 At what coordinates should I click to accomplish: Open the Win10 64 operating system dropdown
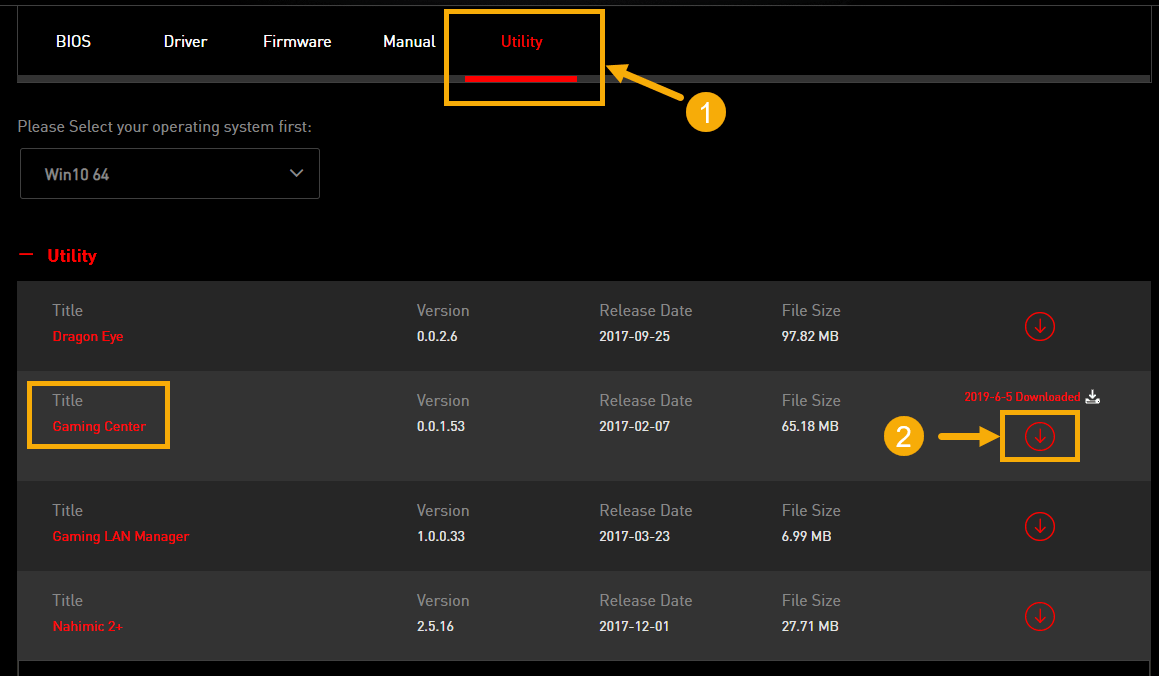coord(170,174)
